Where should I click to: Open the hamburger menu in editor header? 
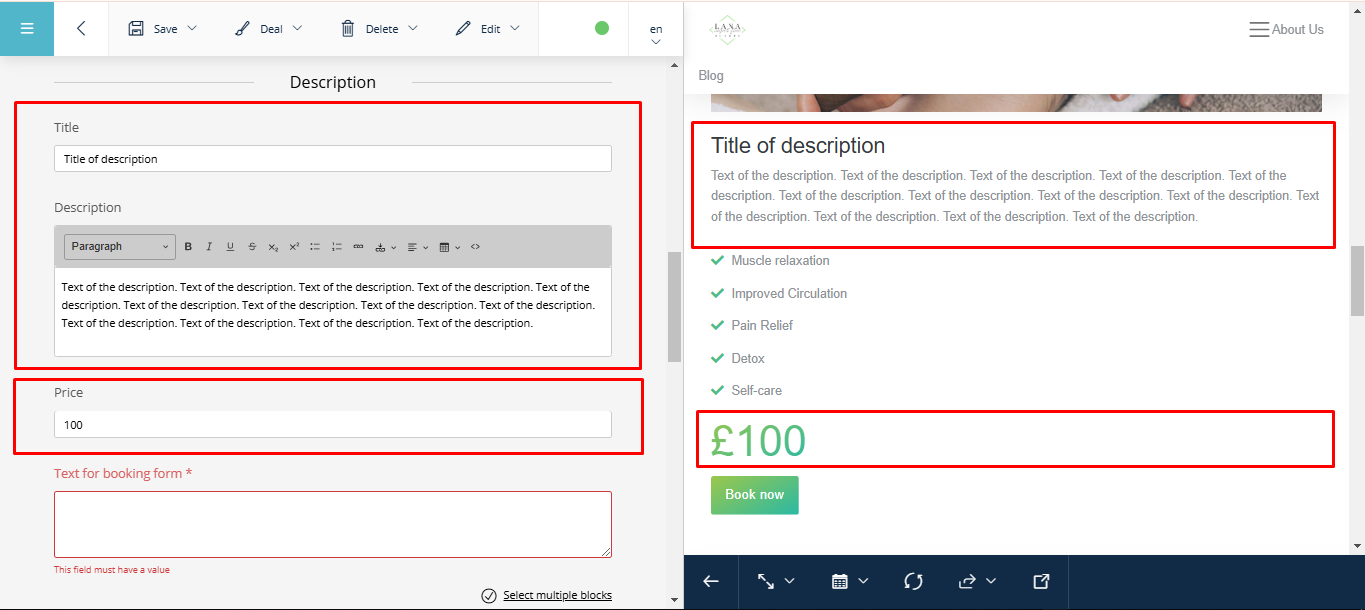[x=27, y=28]
